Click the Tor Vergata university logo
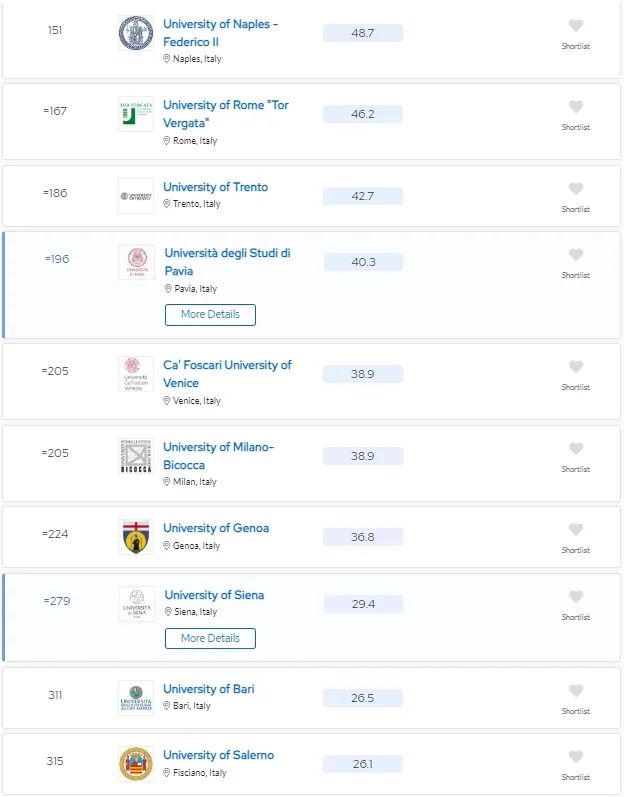Viewport: 624px width, 797px height. tap(136, 115)
